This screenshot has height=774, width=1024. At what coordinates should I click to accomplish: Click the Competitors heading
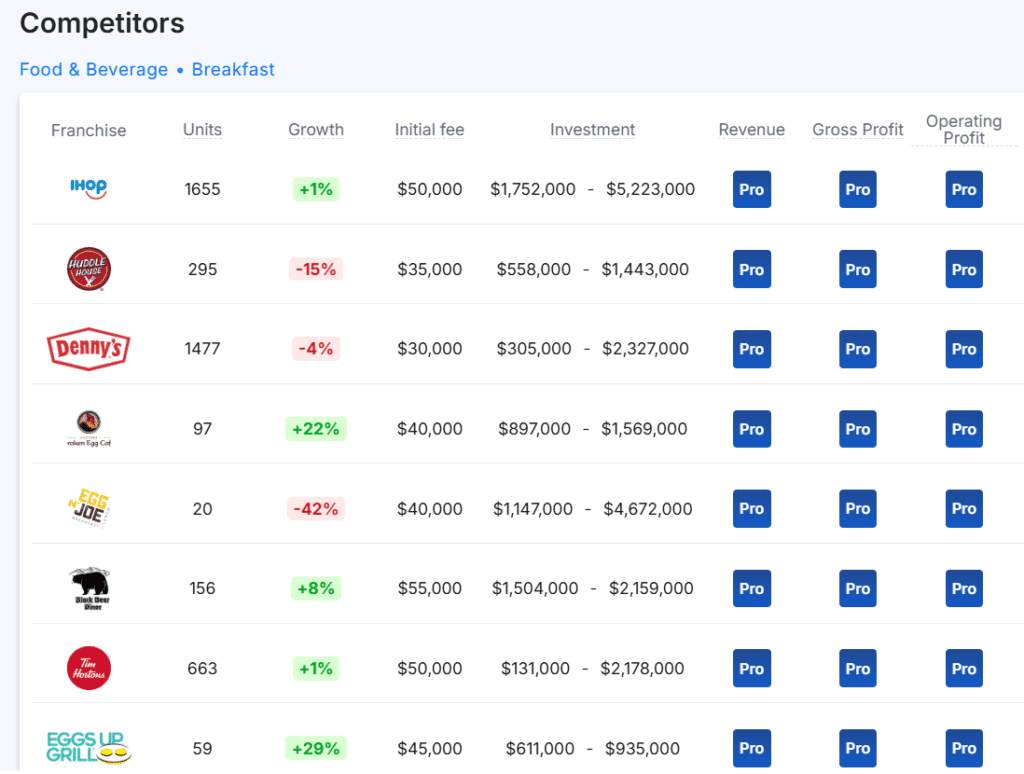tap(102, 24)
